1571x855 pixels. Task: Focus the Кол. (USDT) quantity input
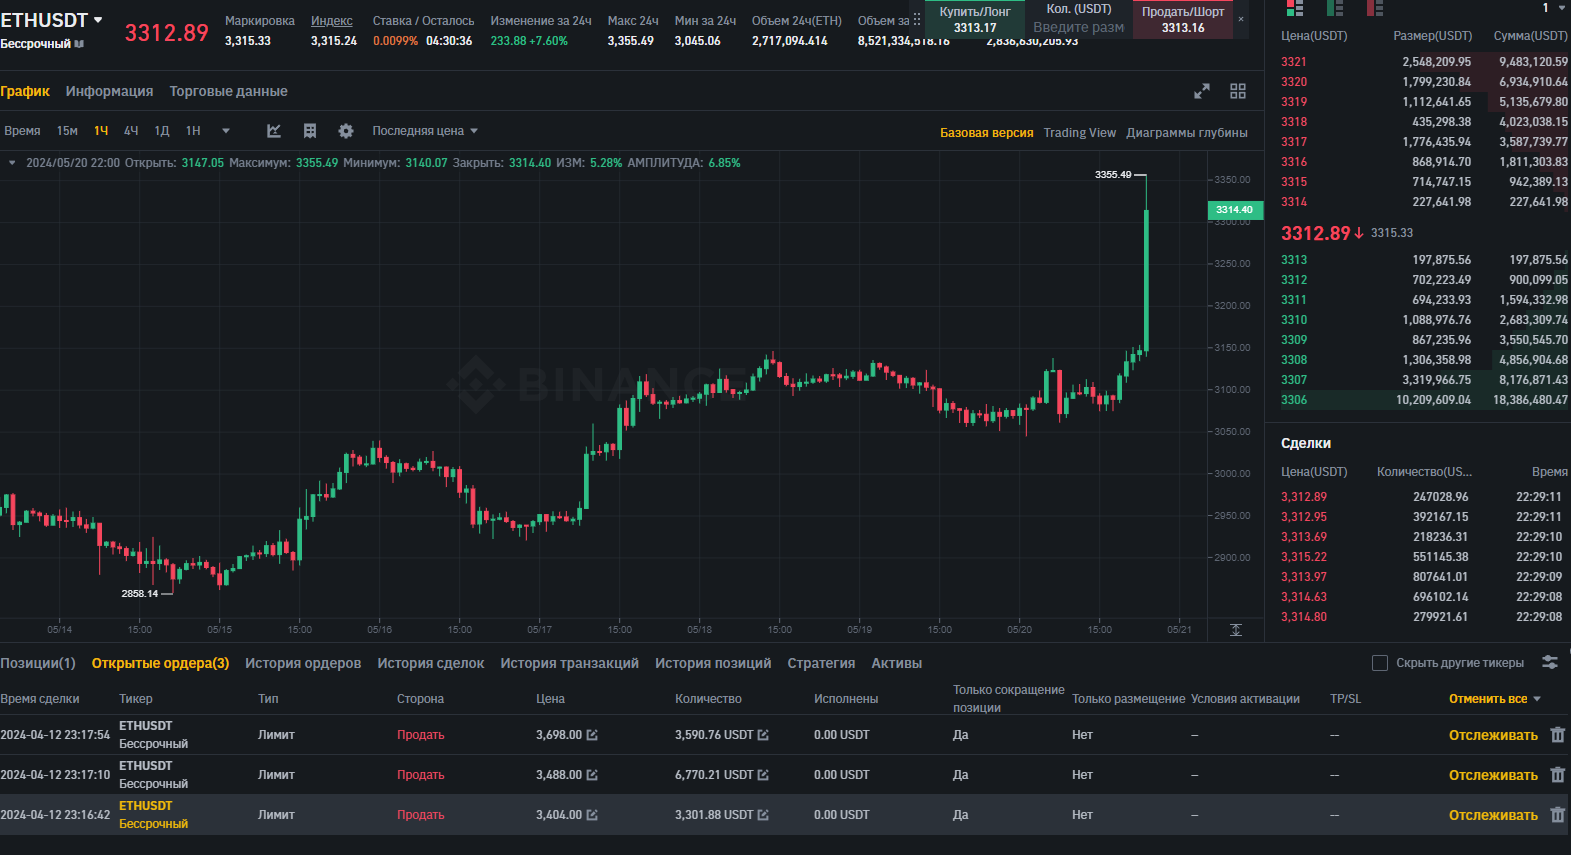pyautogui.click(x=1078, y=27)
